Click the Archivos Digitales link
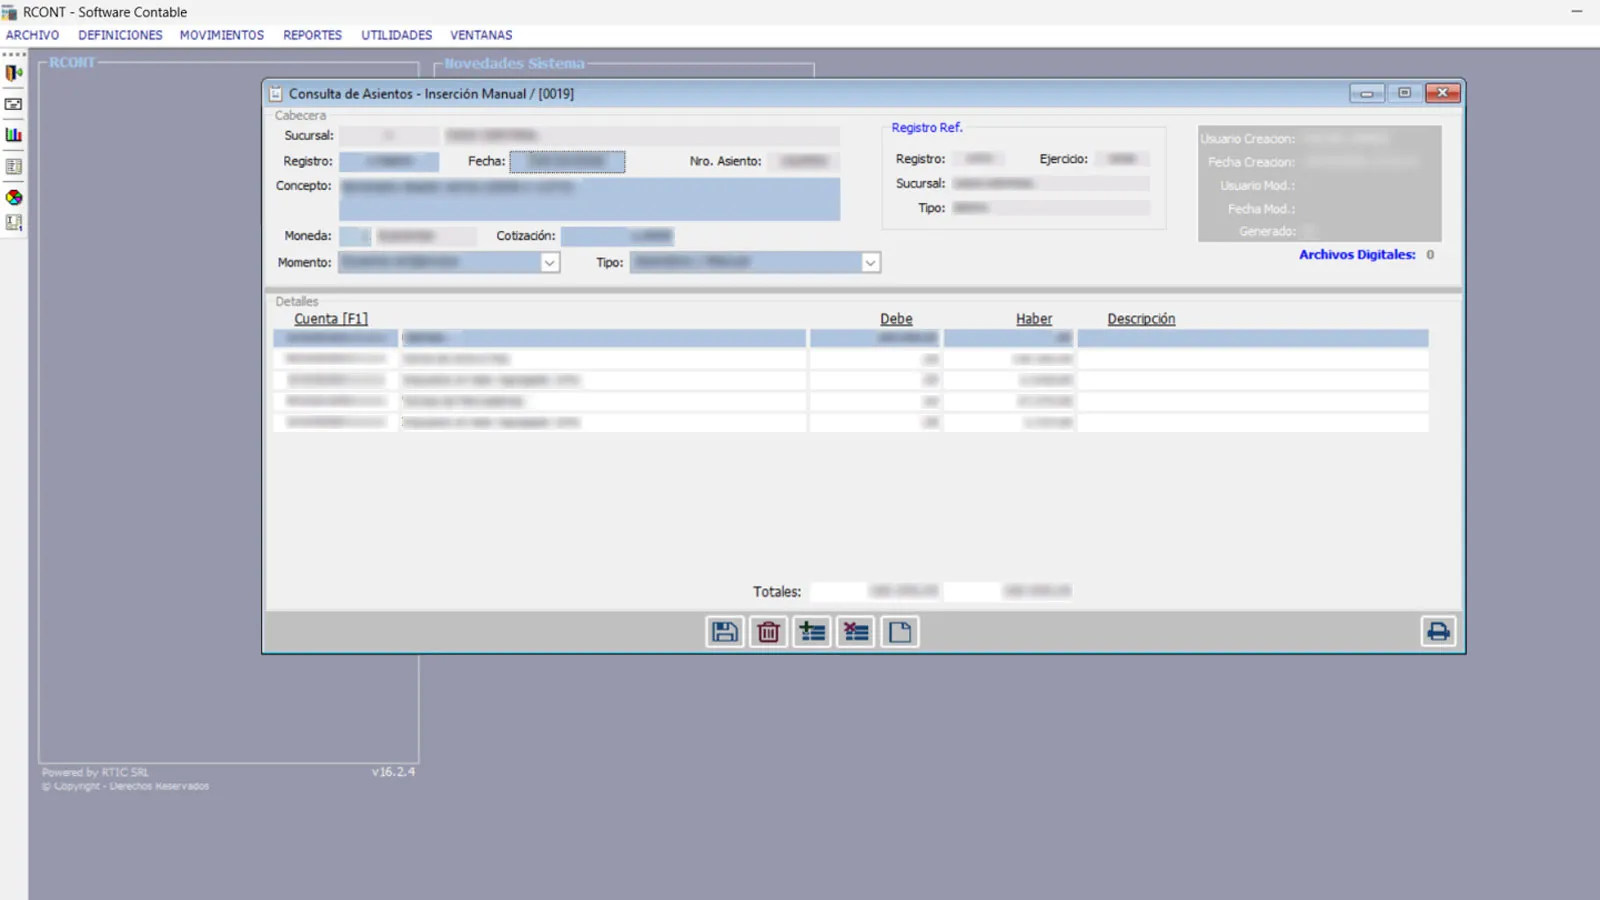 pyautogui.click(x=1357, y=255)
